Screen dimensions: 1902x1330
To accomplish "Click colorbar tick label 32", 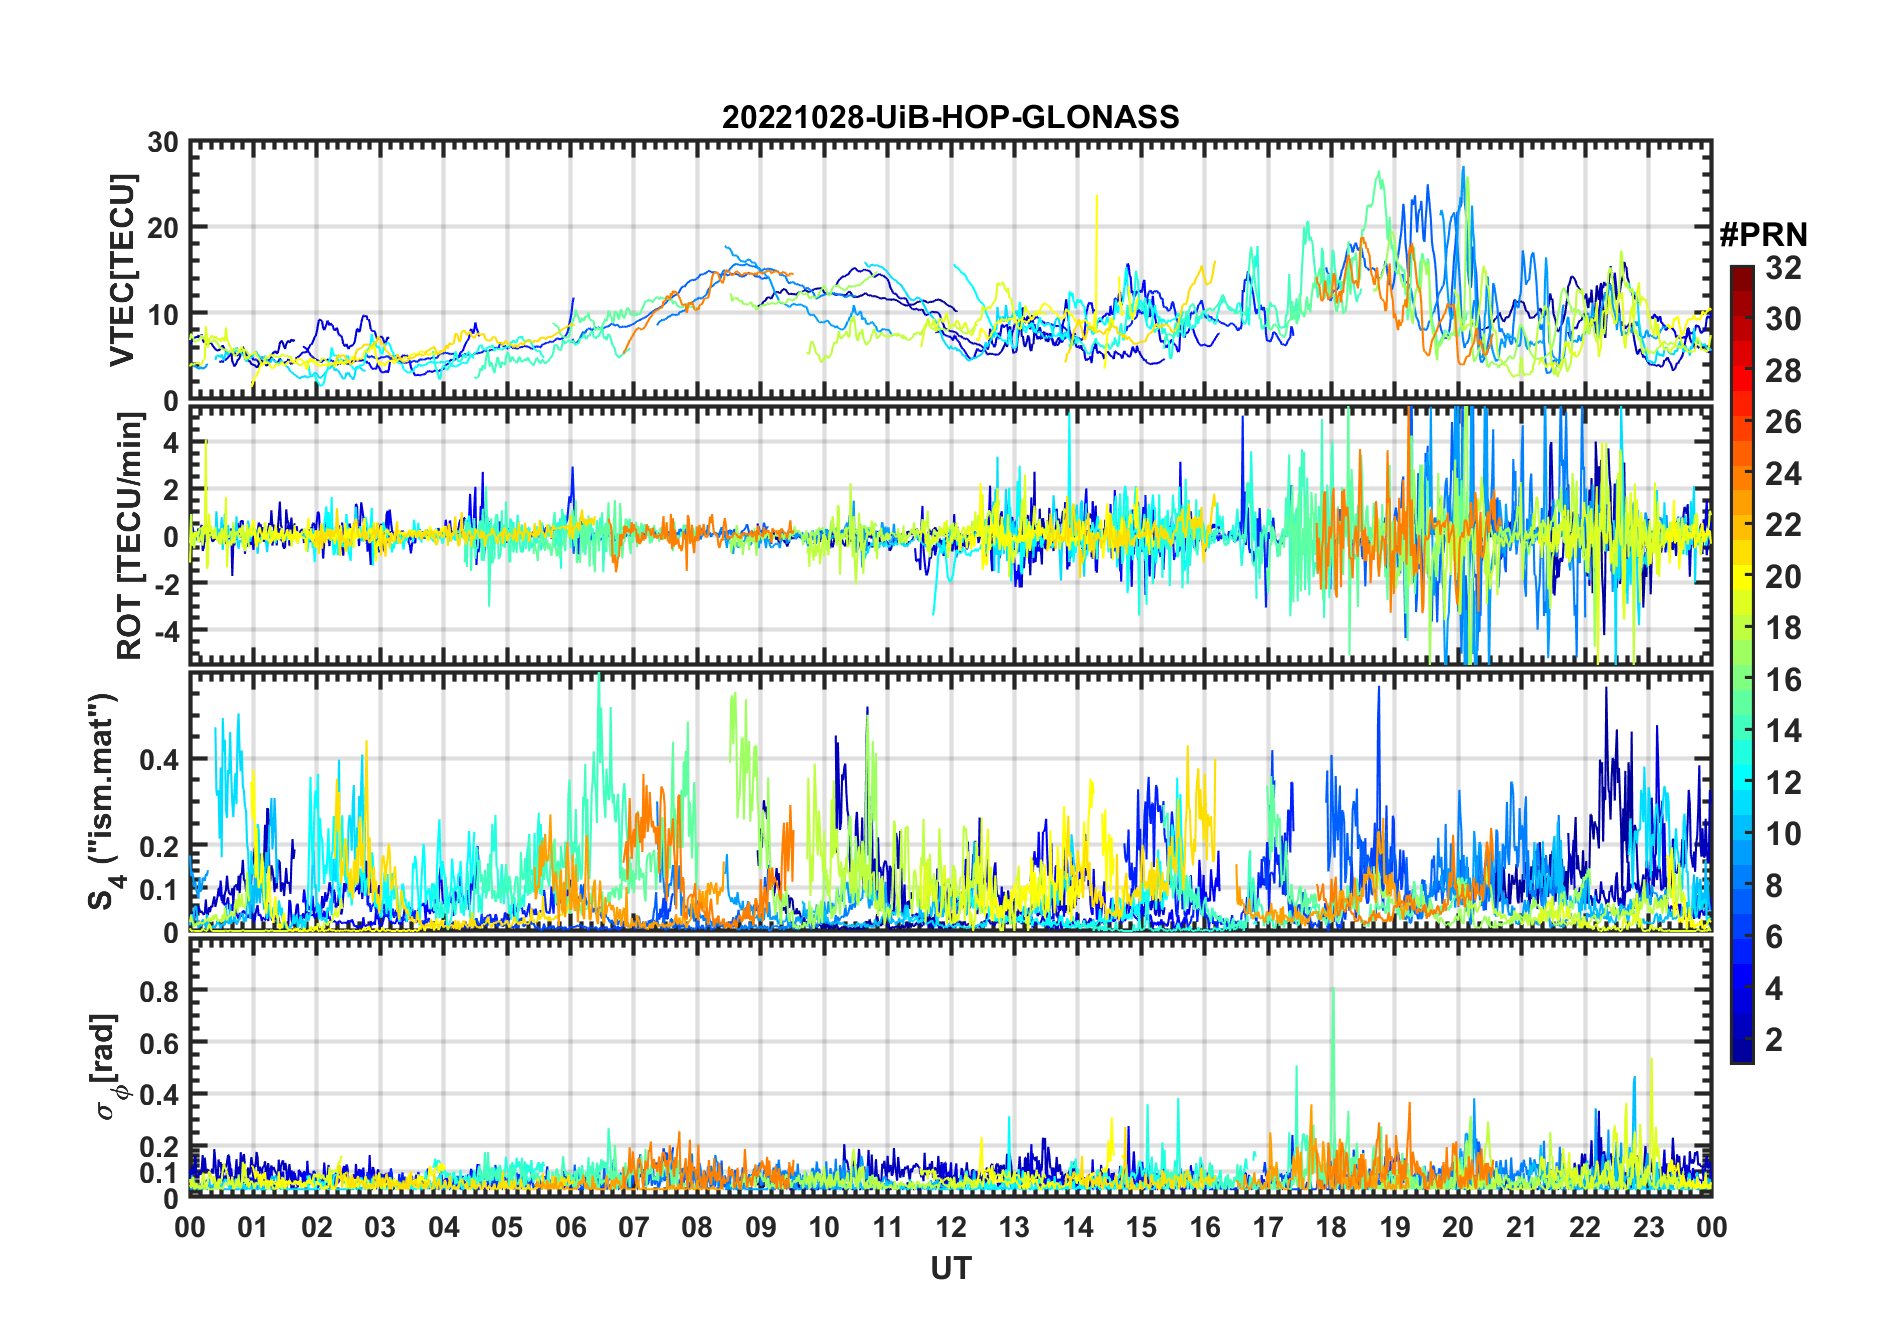I will (x=1783, y=268).
